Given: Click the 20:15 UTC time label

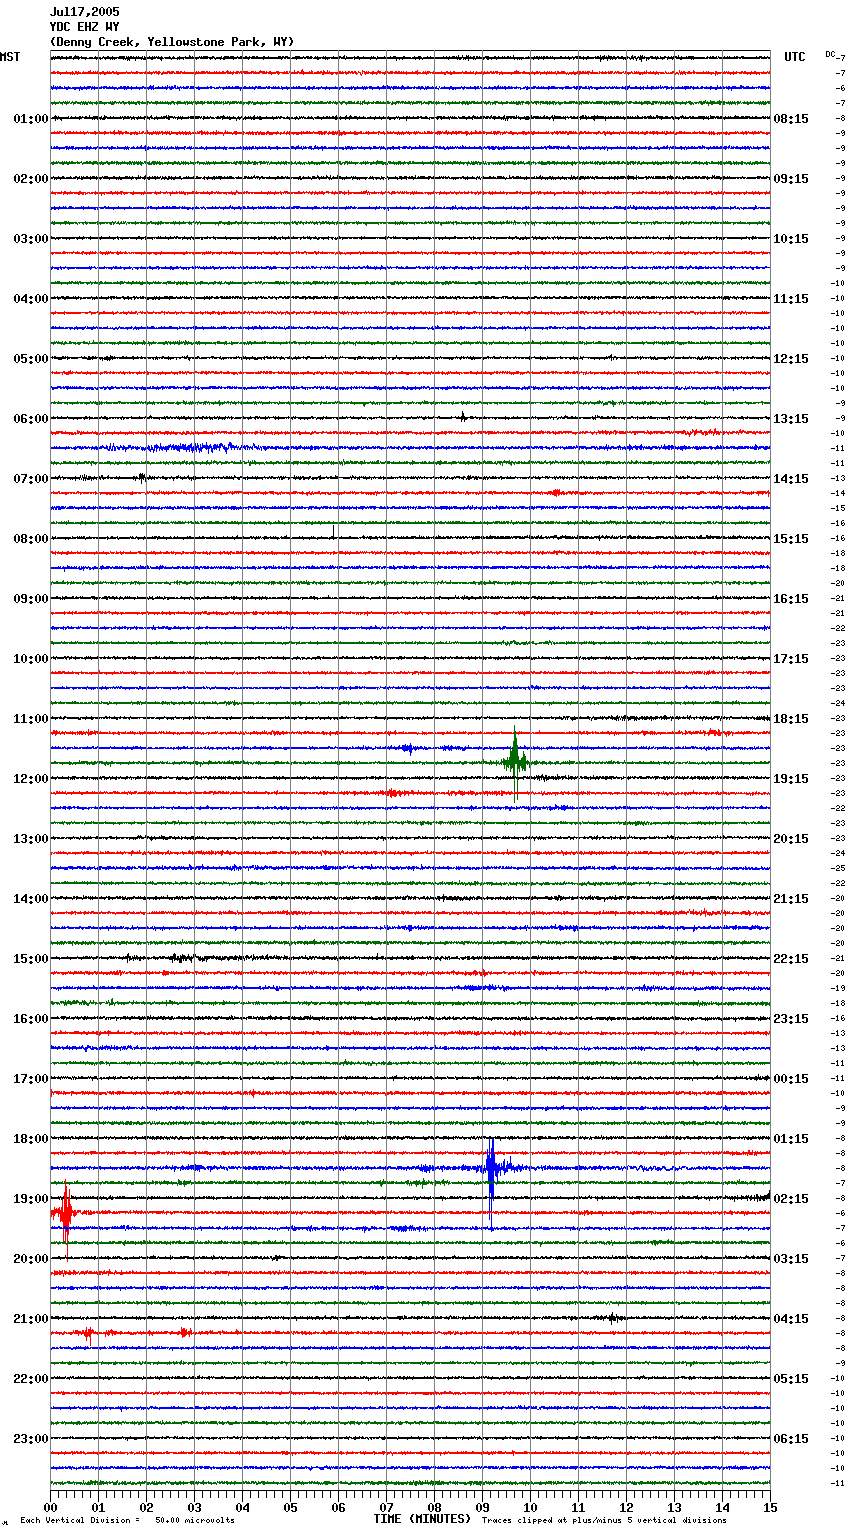Looking at the screenshot, I should 791,839.
